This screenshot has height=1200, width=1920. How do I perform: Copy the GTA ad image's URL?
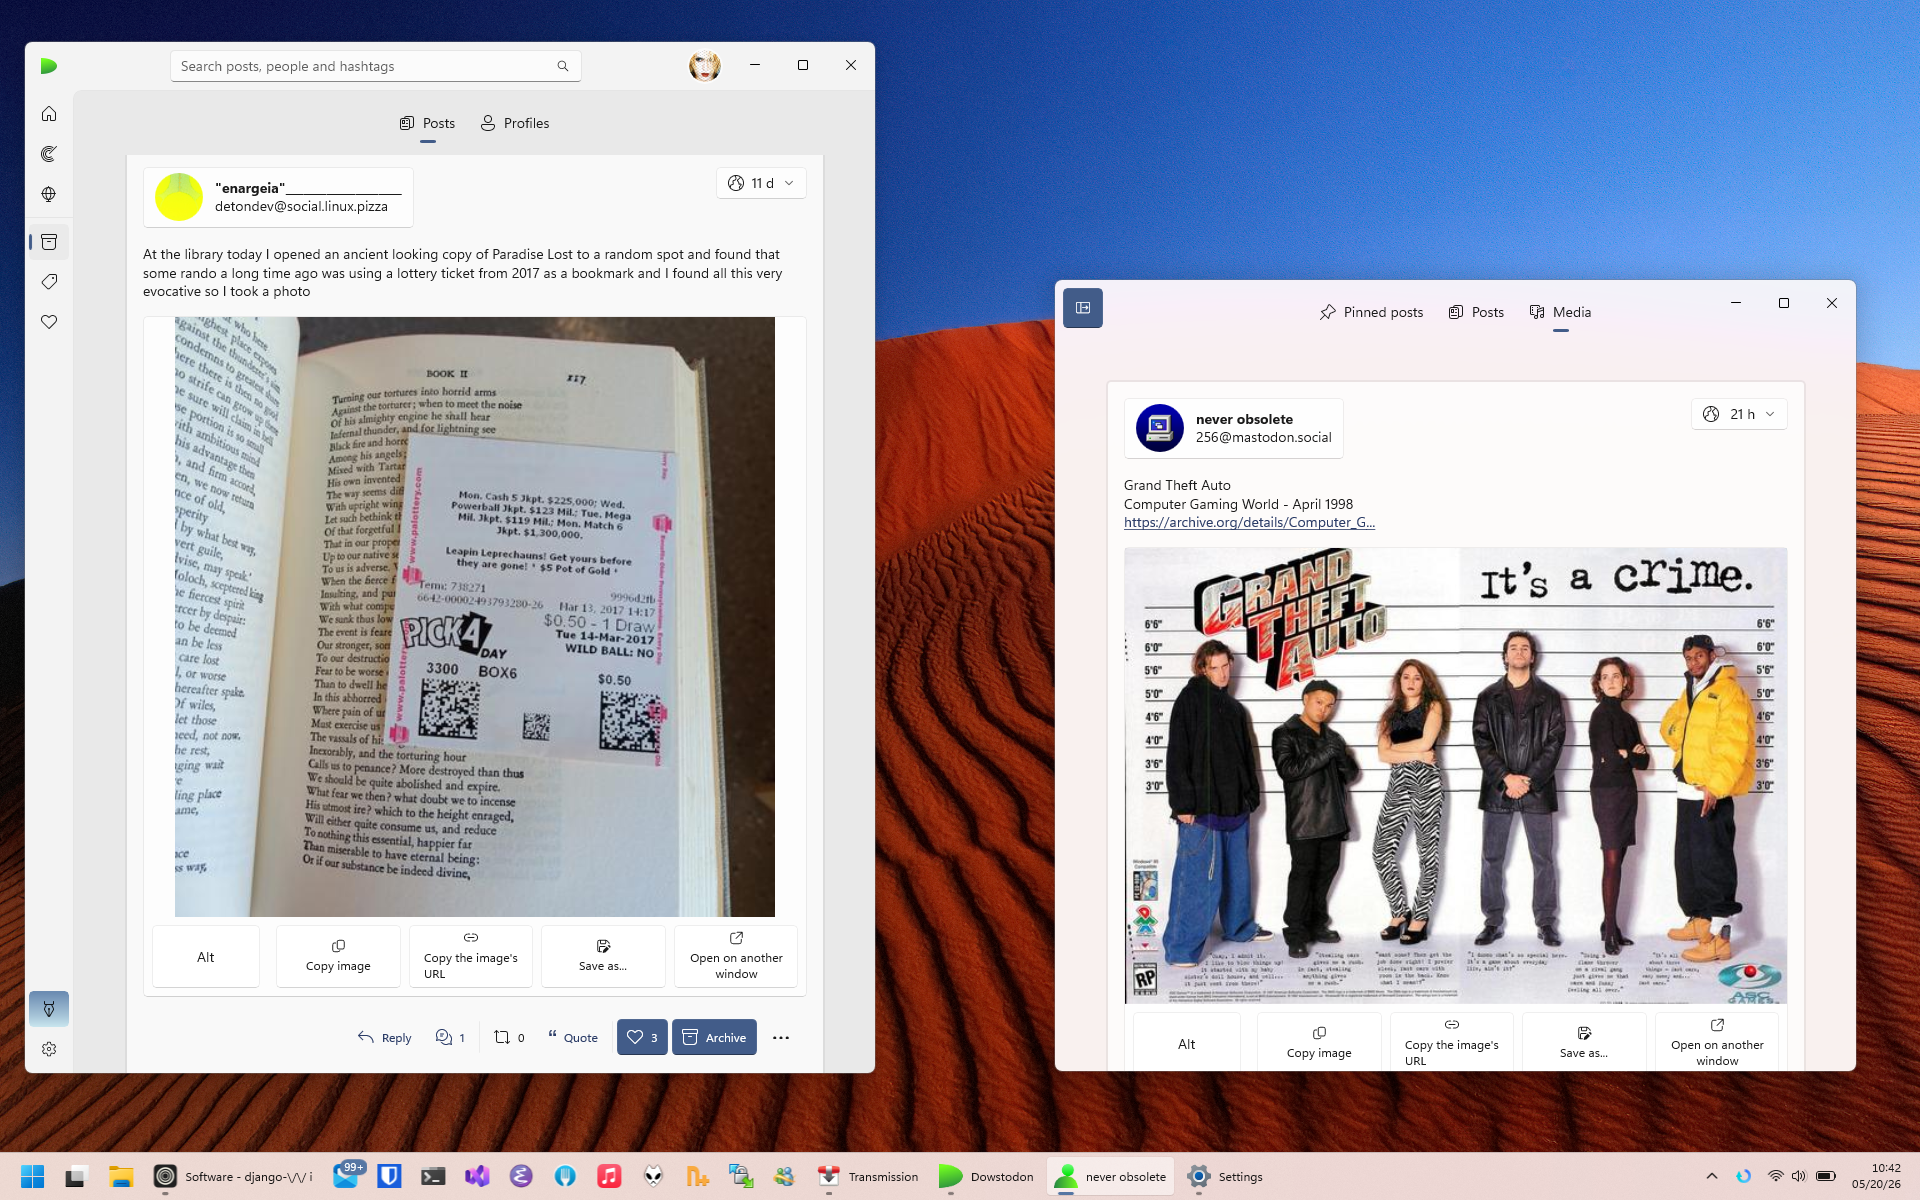[1452, 1043]
